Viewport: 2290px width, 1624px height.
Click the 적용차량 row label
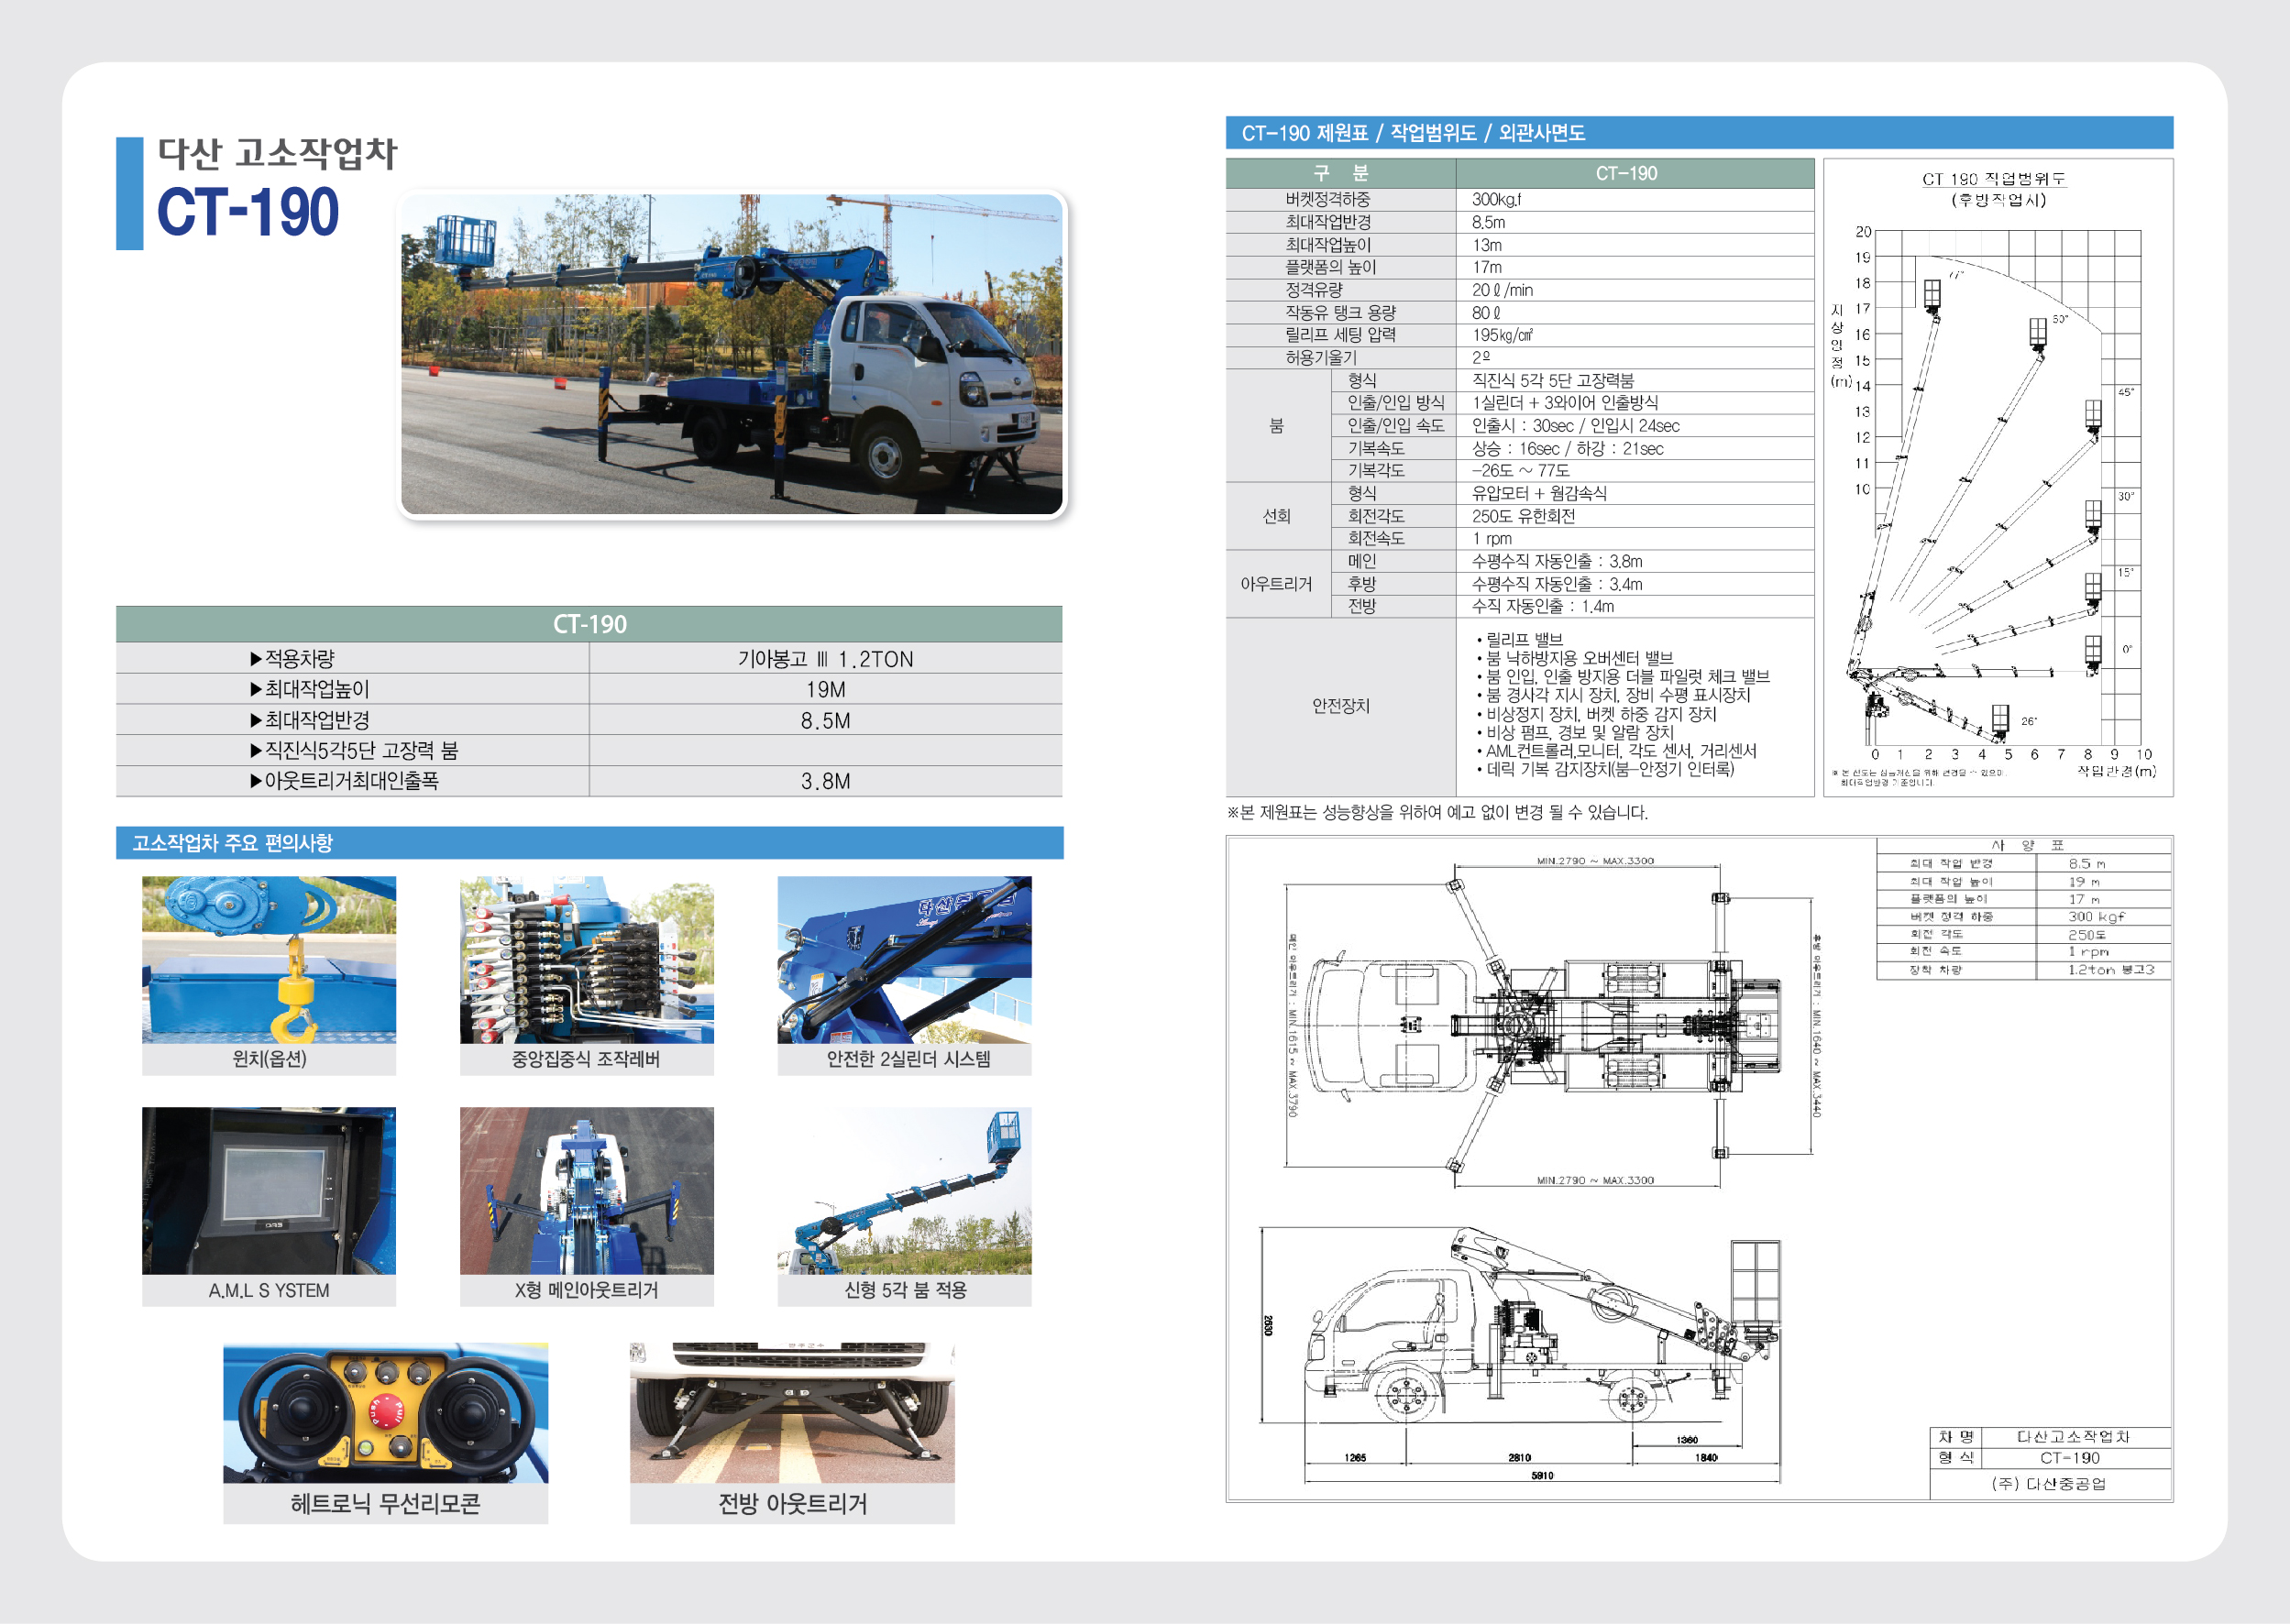(x=292, y=659)
